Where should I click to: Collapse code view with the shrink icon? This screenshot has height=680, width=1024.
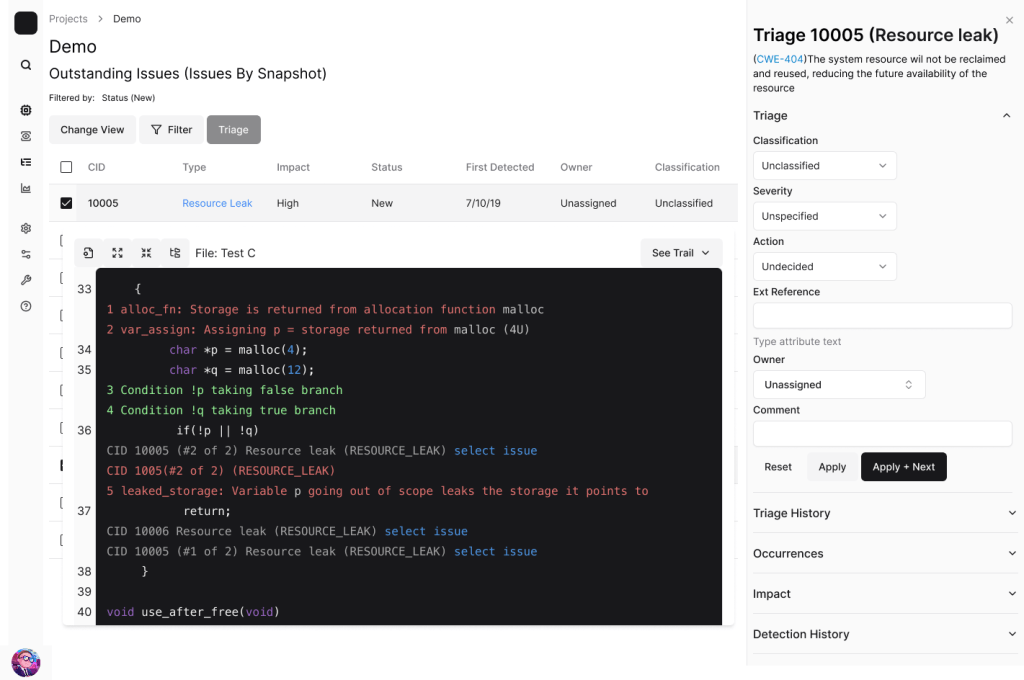coord(146,253)
